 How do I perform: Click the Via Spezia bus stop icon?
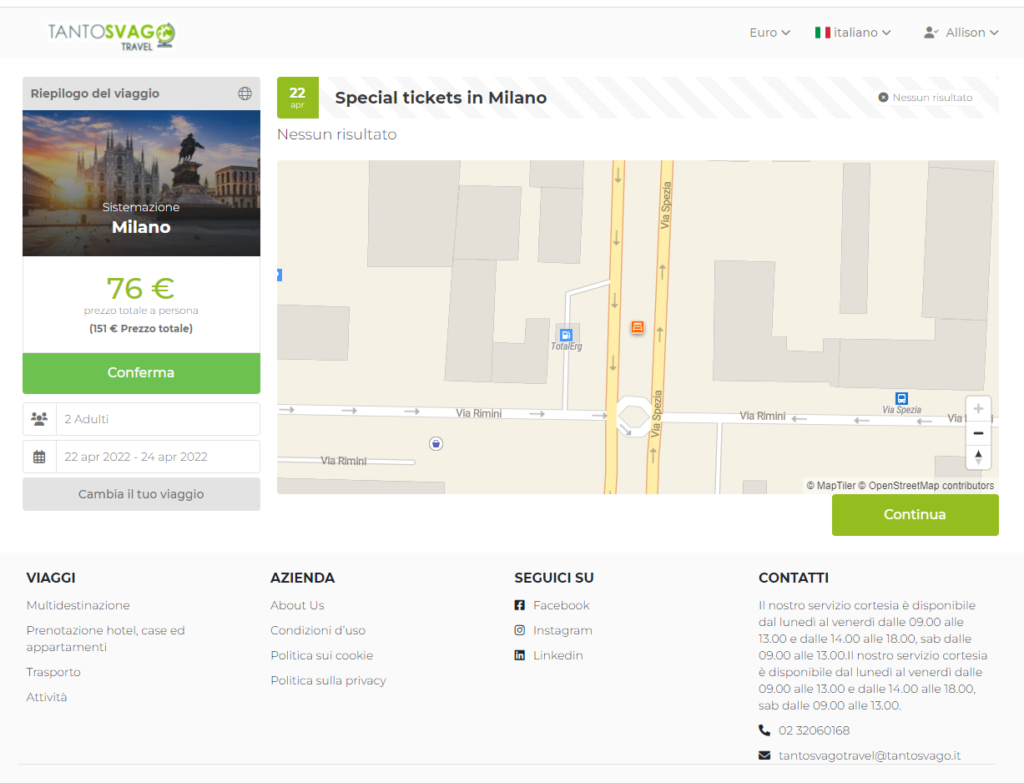point(901,398)
